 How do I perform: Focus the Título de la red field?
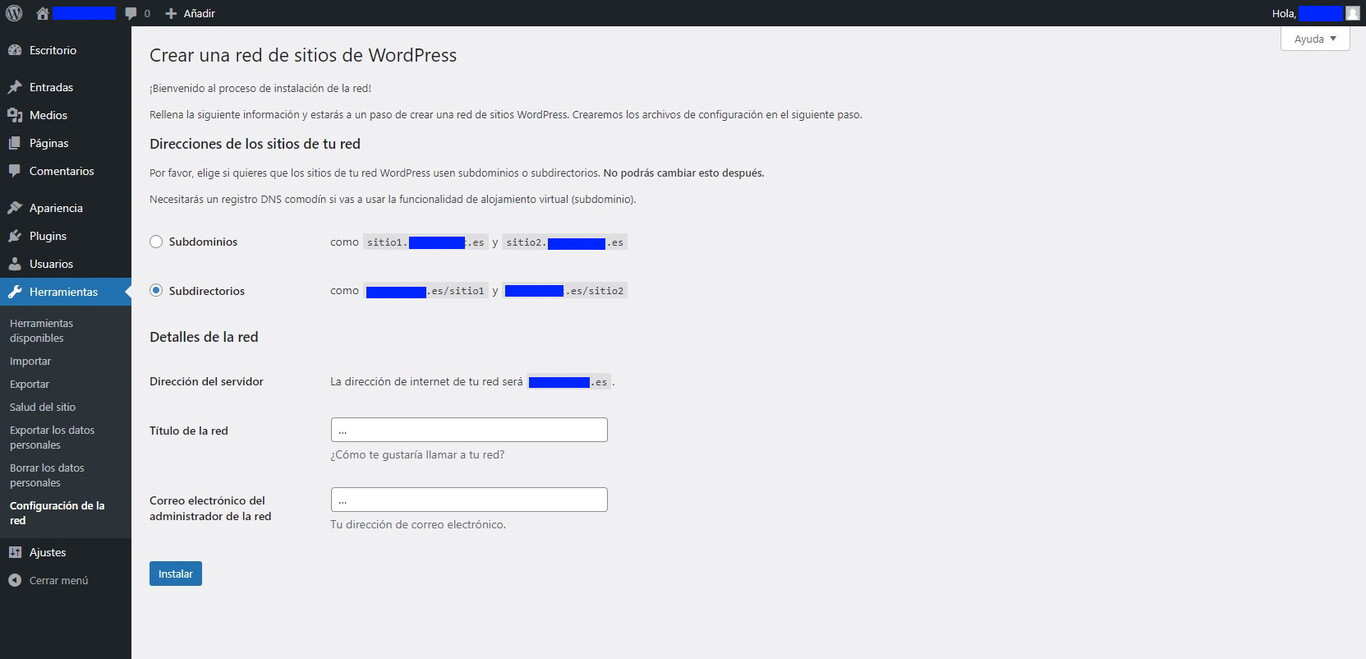coord(469,430)
